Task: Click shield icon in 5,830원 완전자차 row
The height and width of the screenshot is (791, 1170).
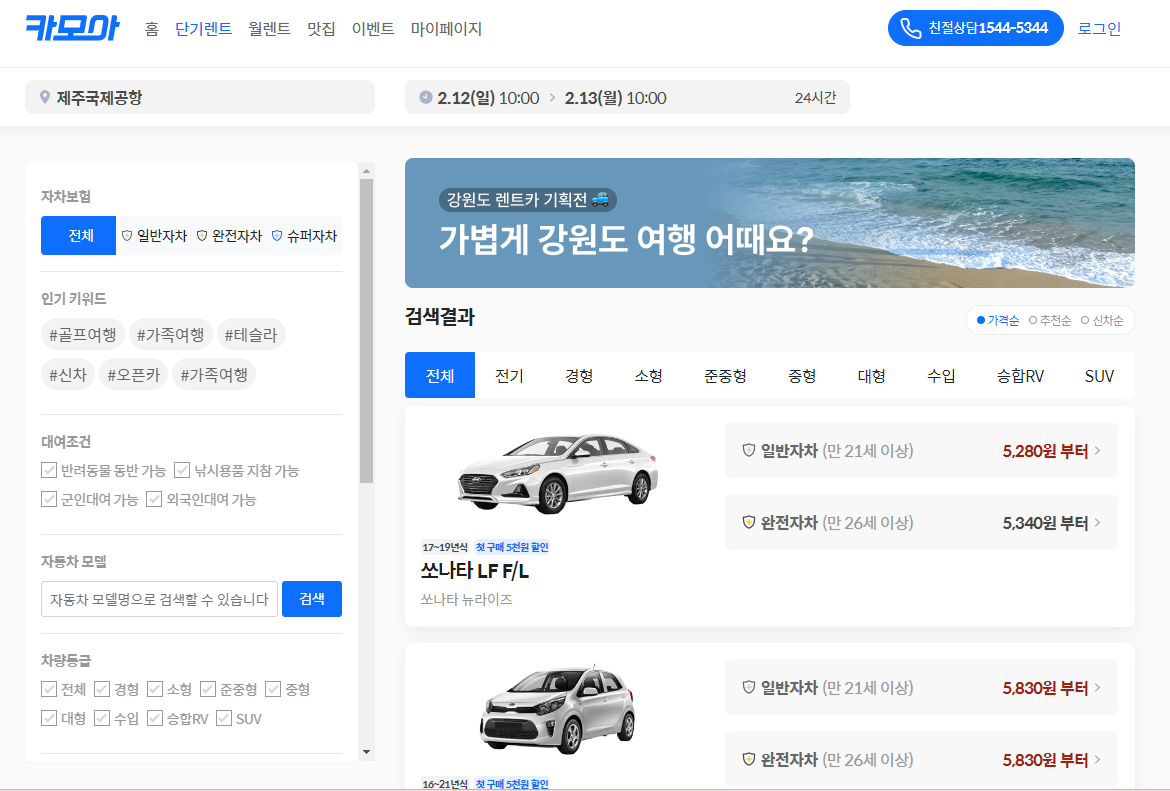Action: click(748, 759)
